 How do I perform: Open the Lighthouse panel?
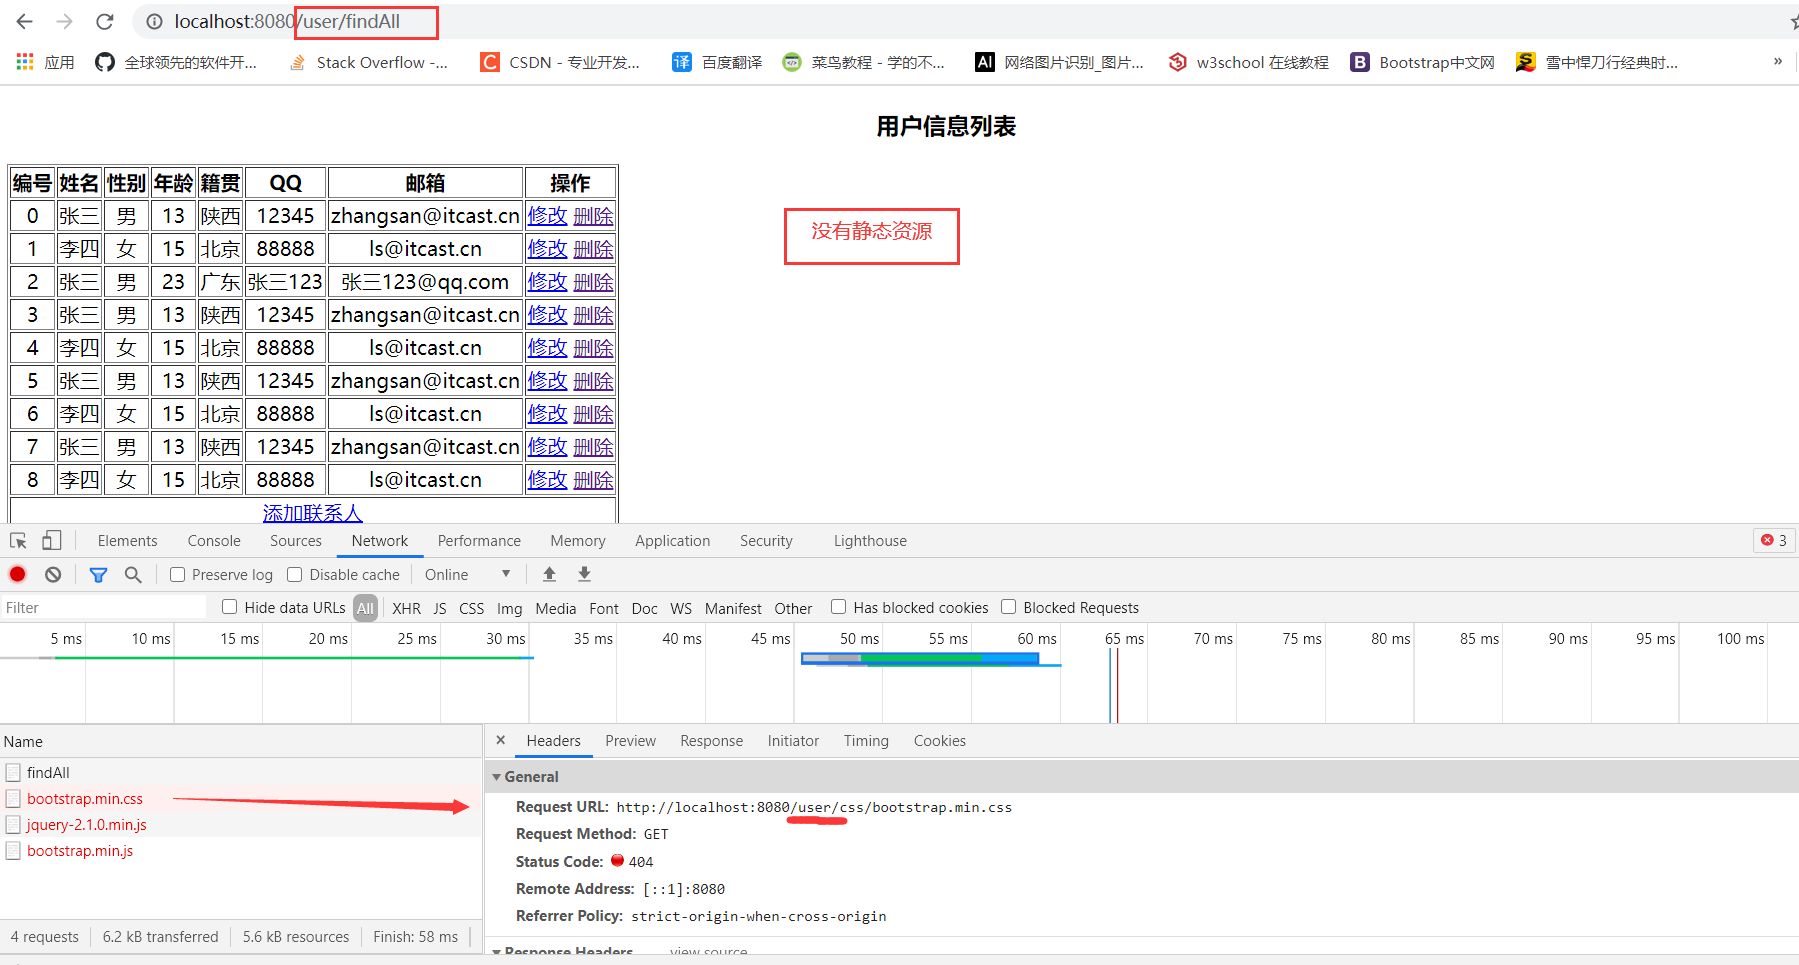point(870,541)
